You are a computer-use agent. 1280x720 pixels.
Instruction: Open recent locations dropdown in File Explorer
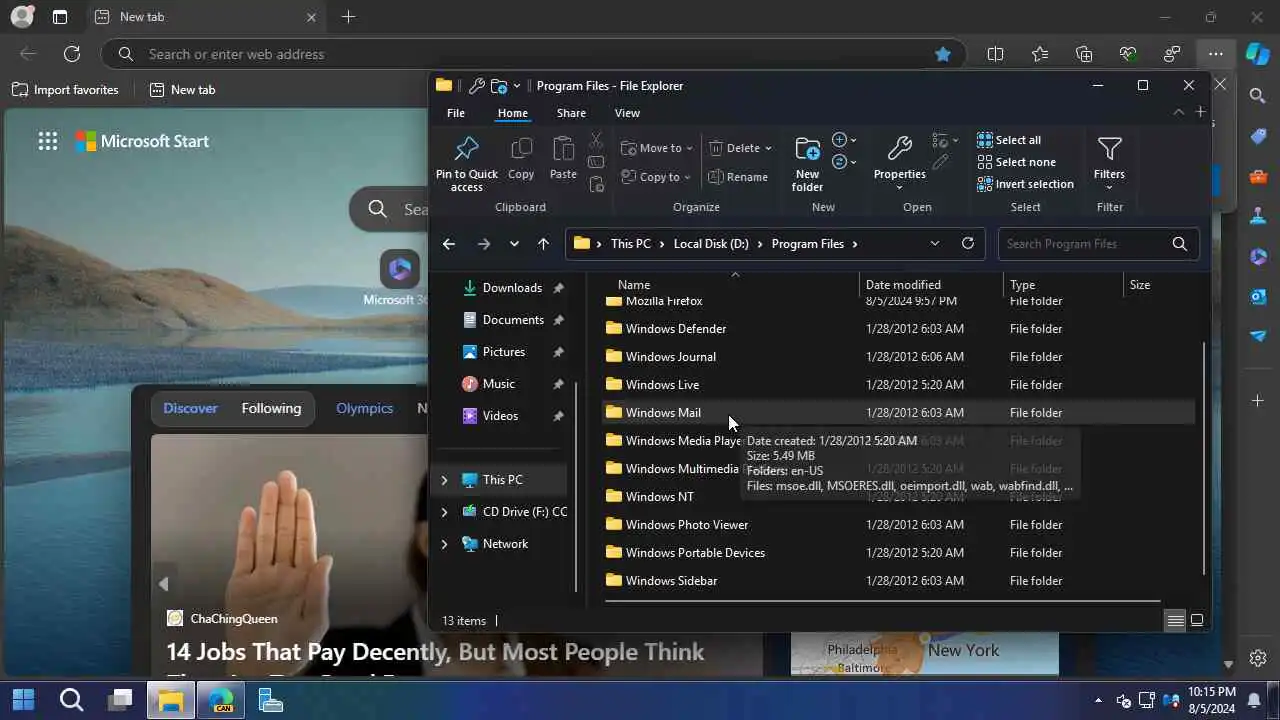pyautogui.click(x=514, y=244)
